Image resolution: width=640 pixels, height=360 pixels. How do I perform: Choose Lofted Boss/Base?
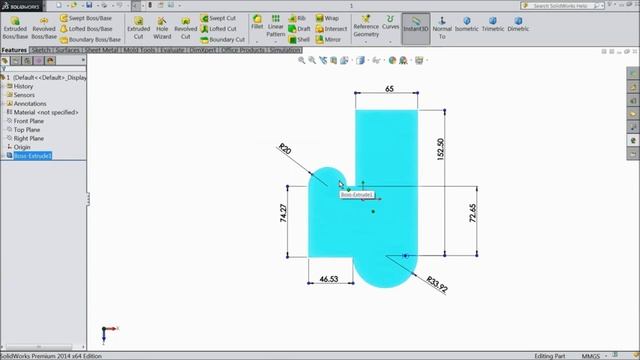[x=86, y=29]
